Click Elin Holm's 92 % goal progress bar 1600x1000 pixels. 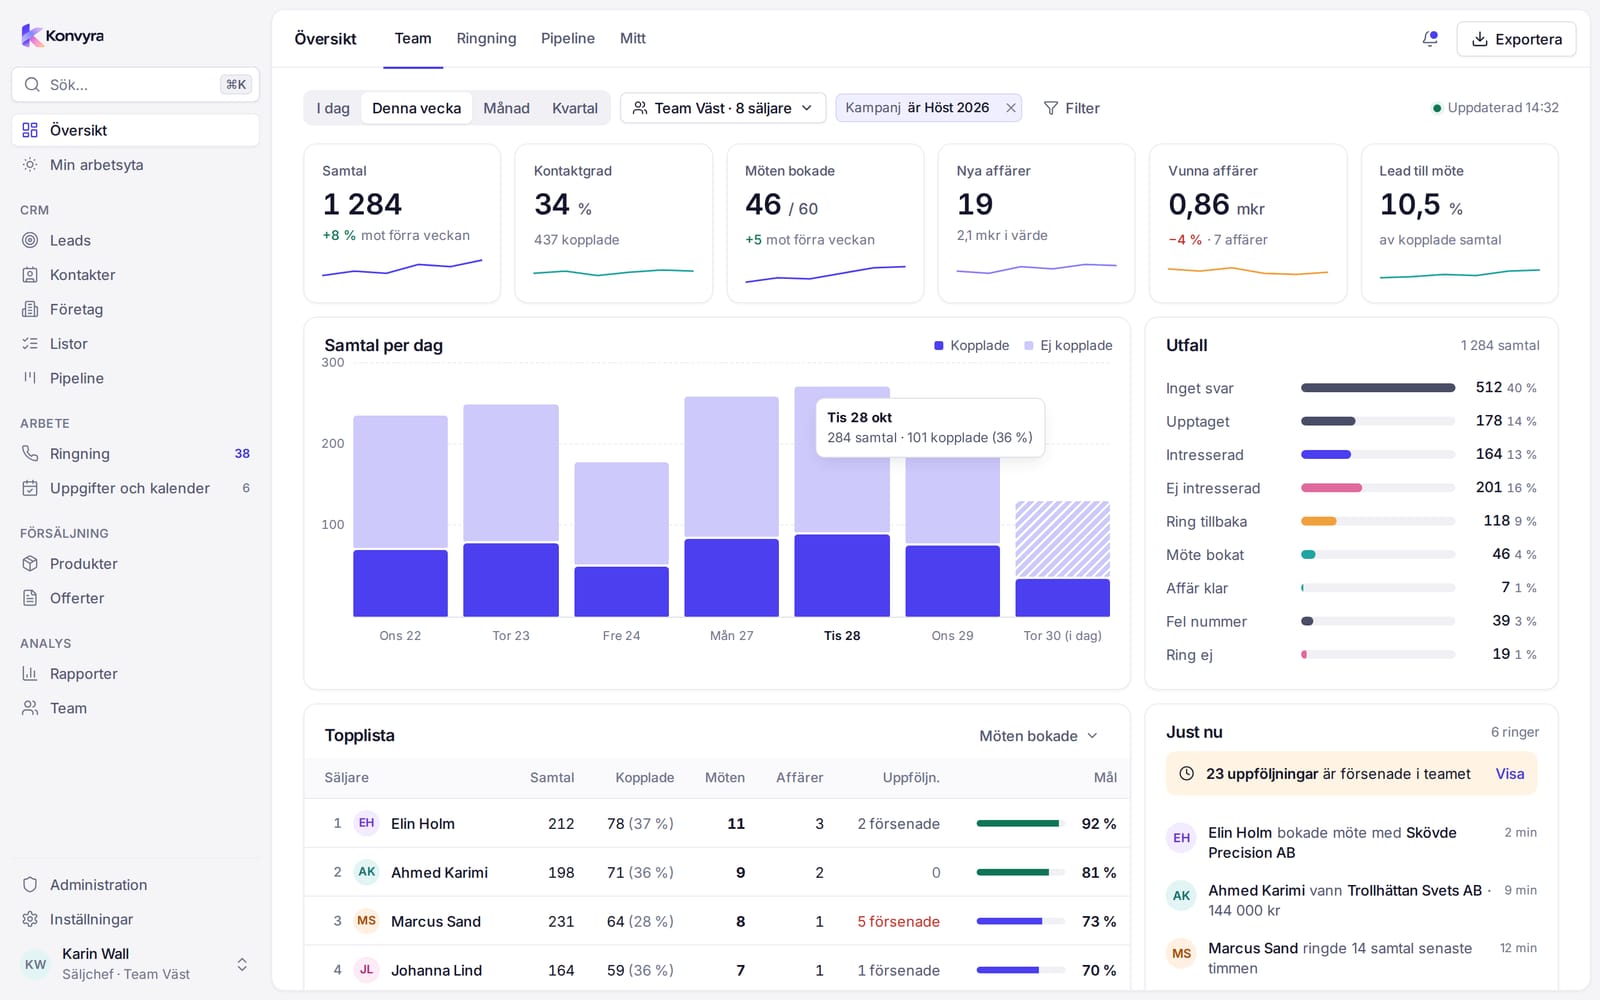(1020, 824)
